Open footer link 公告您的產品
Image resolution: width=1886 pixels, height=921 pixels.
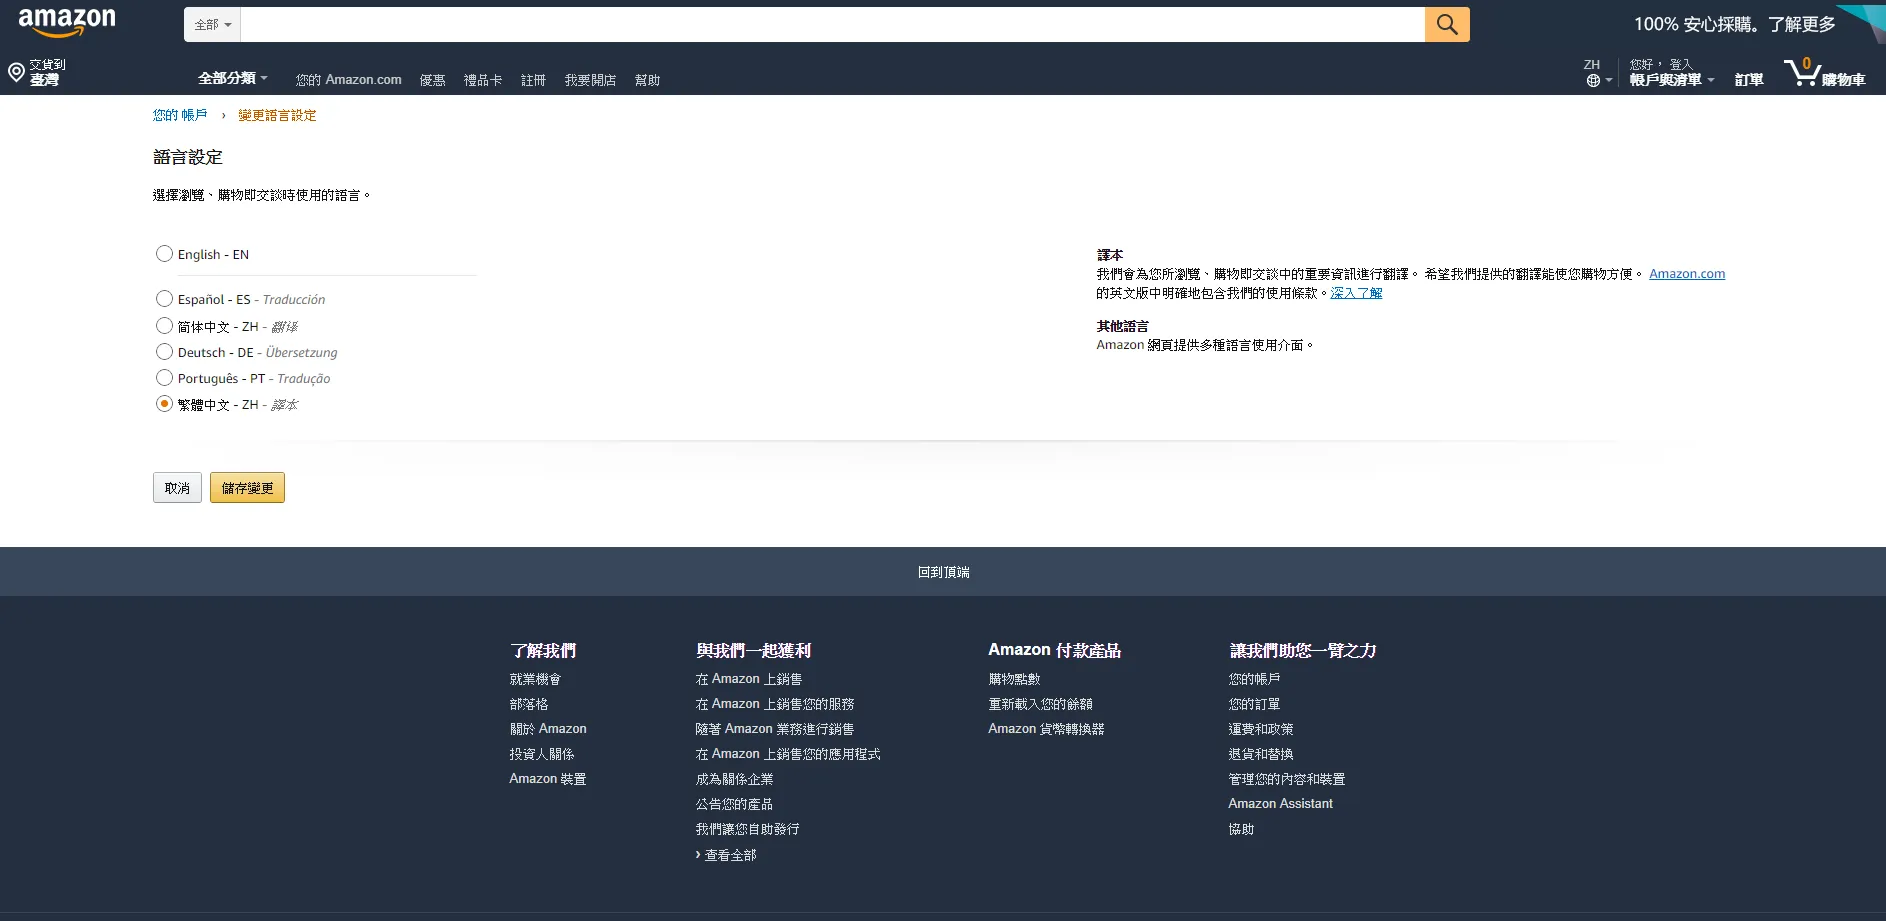[x=735, y=804]
